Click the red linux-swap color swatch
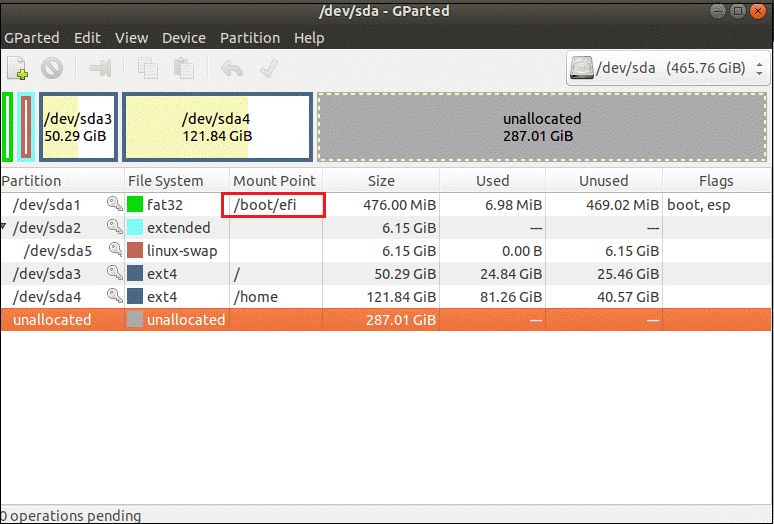The height and width of the screenshot is (524, 774). tap(135, 250)
